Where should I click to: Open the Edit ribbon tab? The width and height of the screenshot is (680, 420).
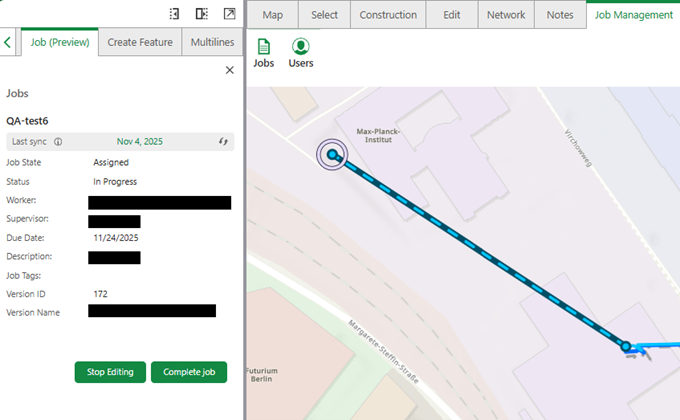[x=451, y=15]
